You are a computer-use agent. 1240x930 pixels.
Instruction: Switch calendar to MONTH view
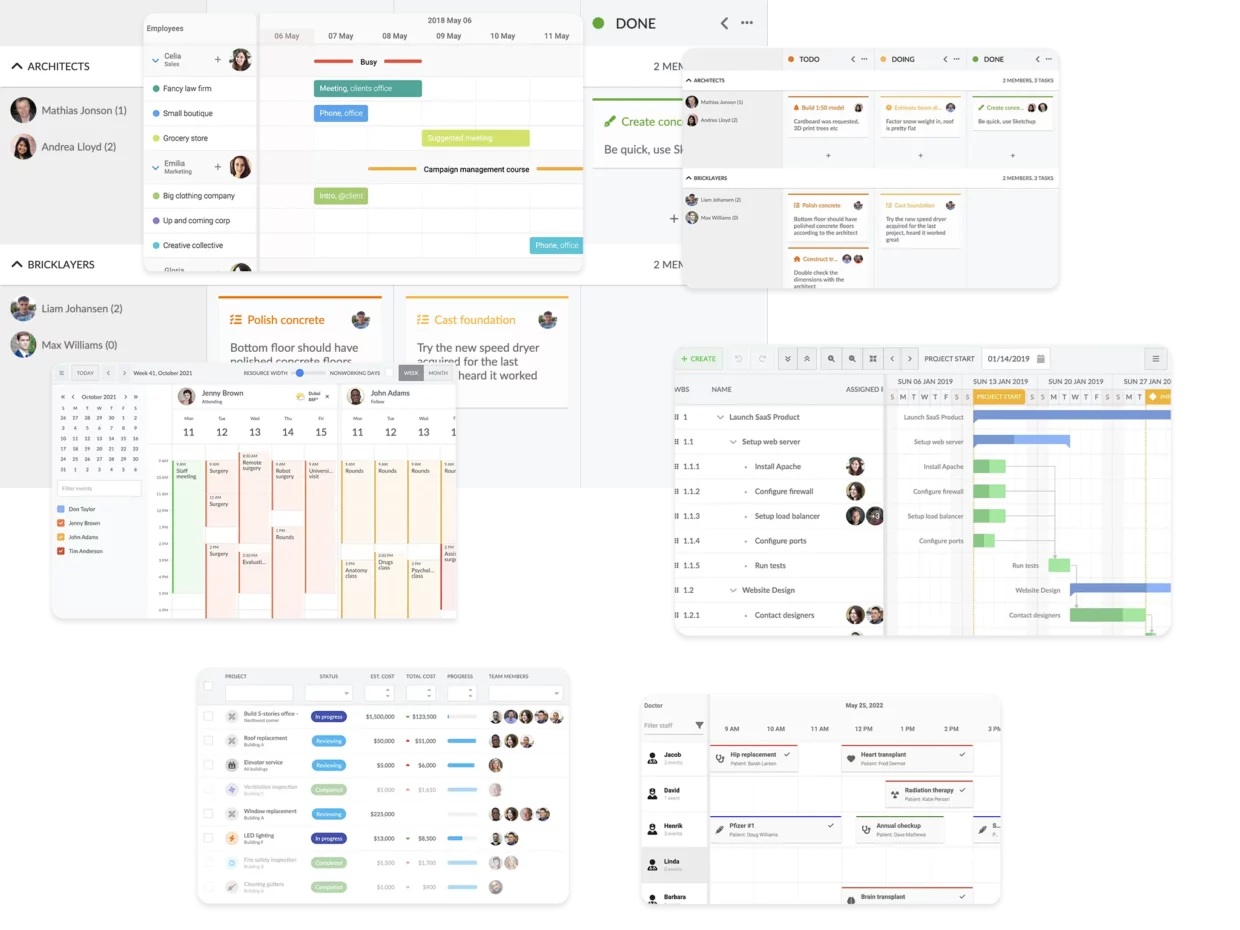[x=438, y=373]
